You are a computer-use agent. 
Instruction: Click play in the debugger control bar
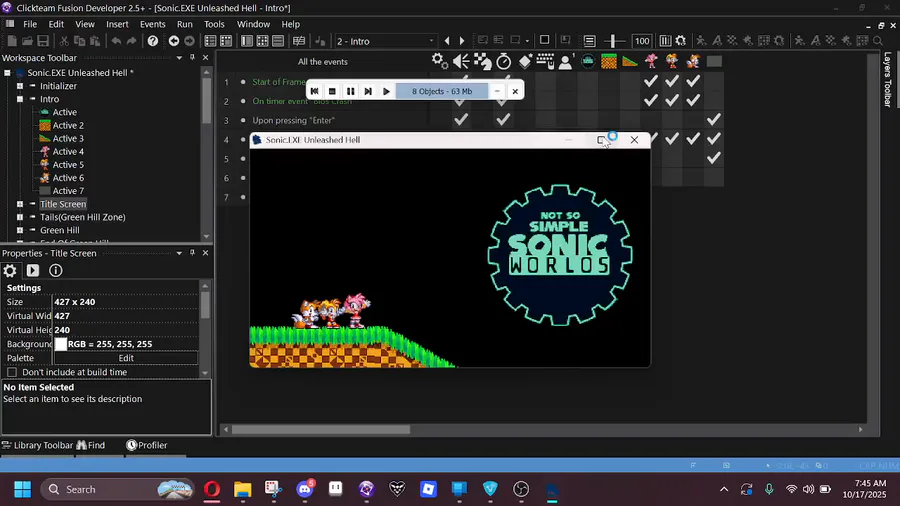coord(386,91)
